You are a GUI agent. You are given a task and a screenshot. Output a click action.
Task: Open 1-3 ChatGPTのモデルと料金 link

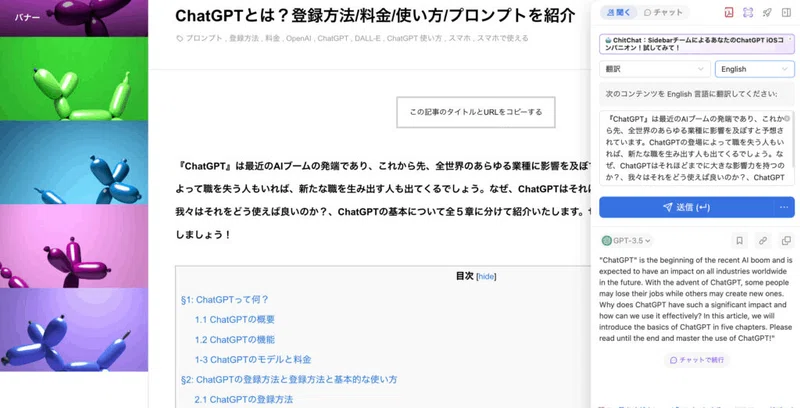(x=253, y=360)
